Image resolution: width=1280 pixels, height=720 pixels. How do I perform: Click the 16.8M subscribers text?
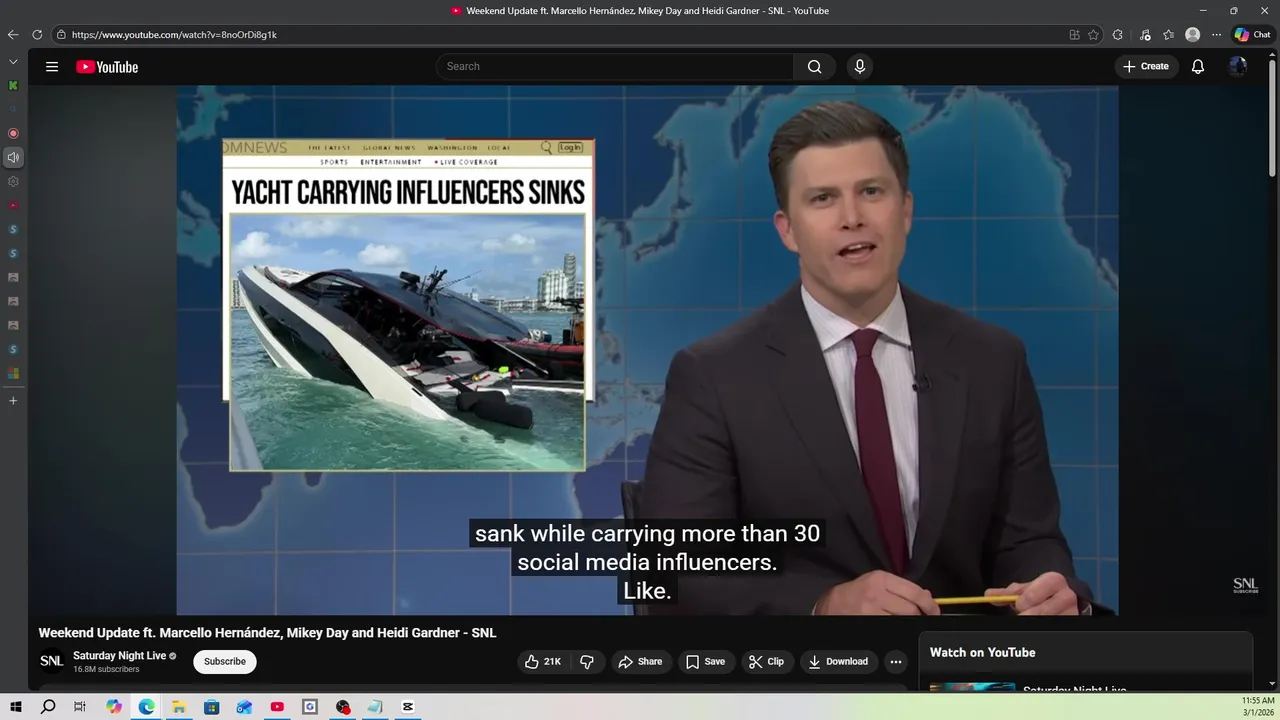click(x=106, y=670)
